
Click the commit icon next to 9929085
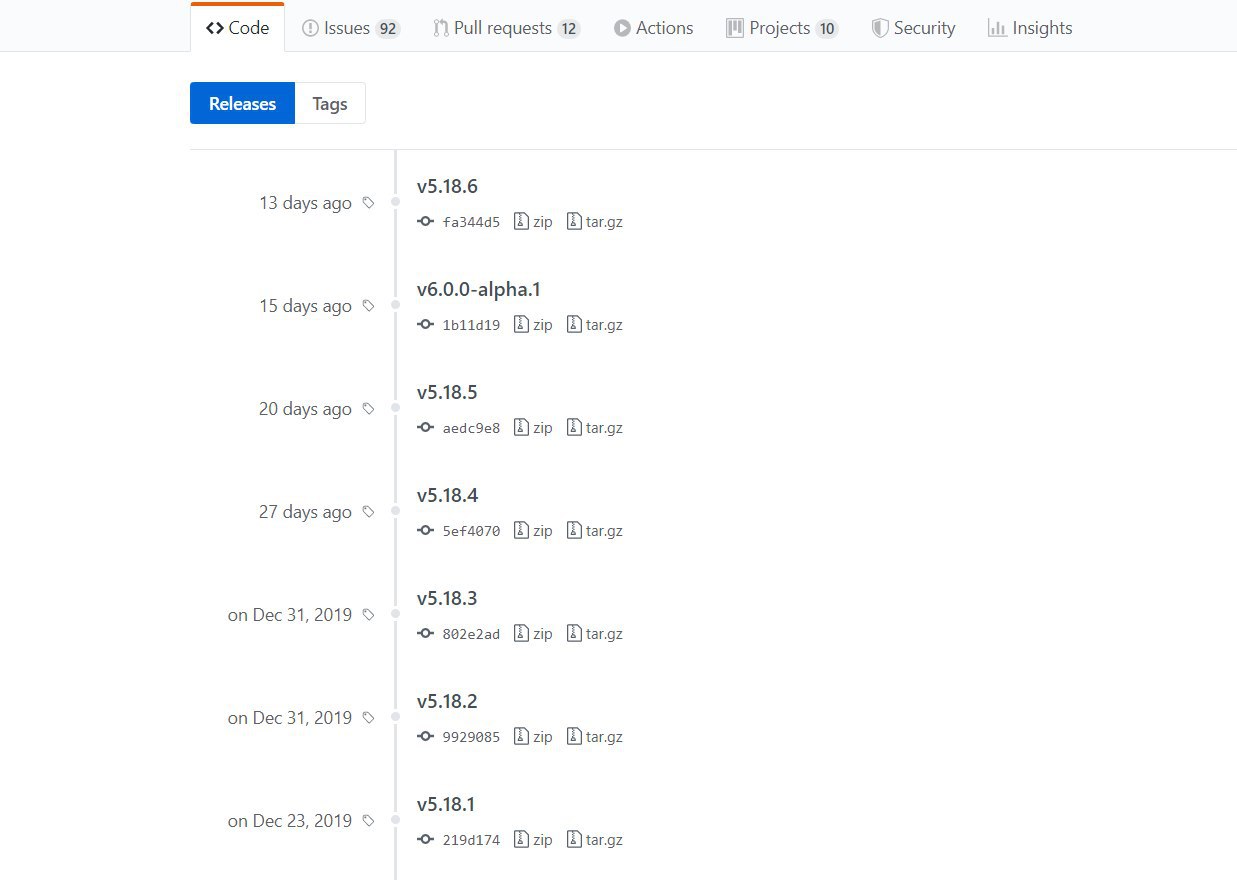coord(425,737)
